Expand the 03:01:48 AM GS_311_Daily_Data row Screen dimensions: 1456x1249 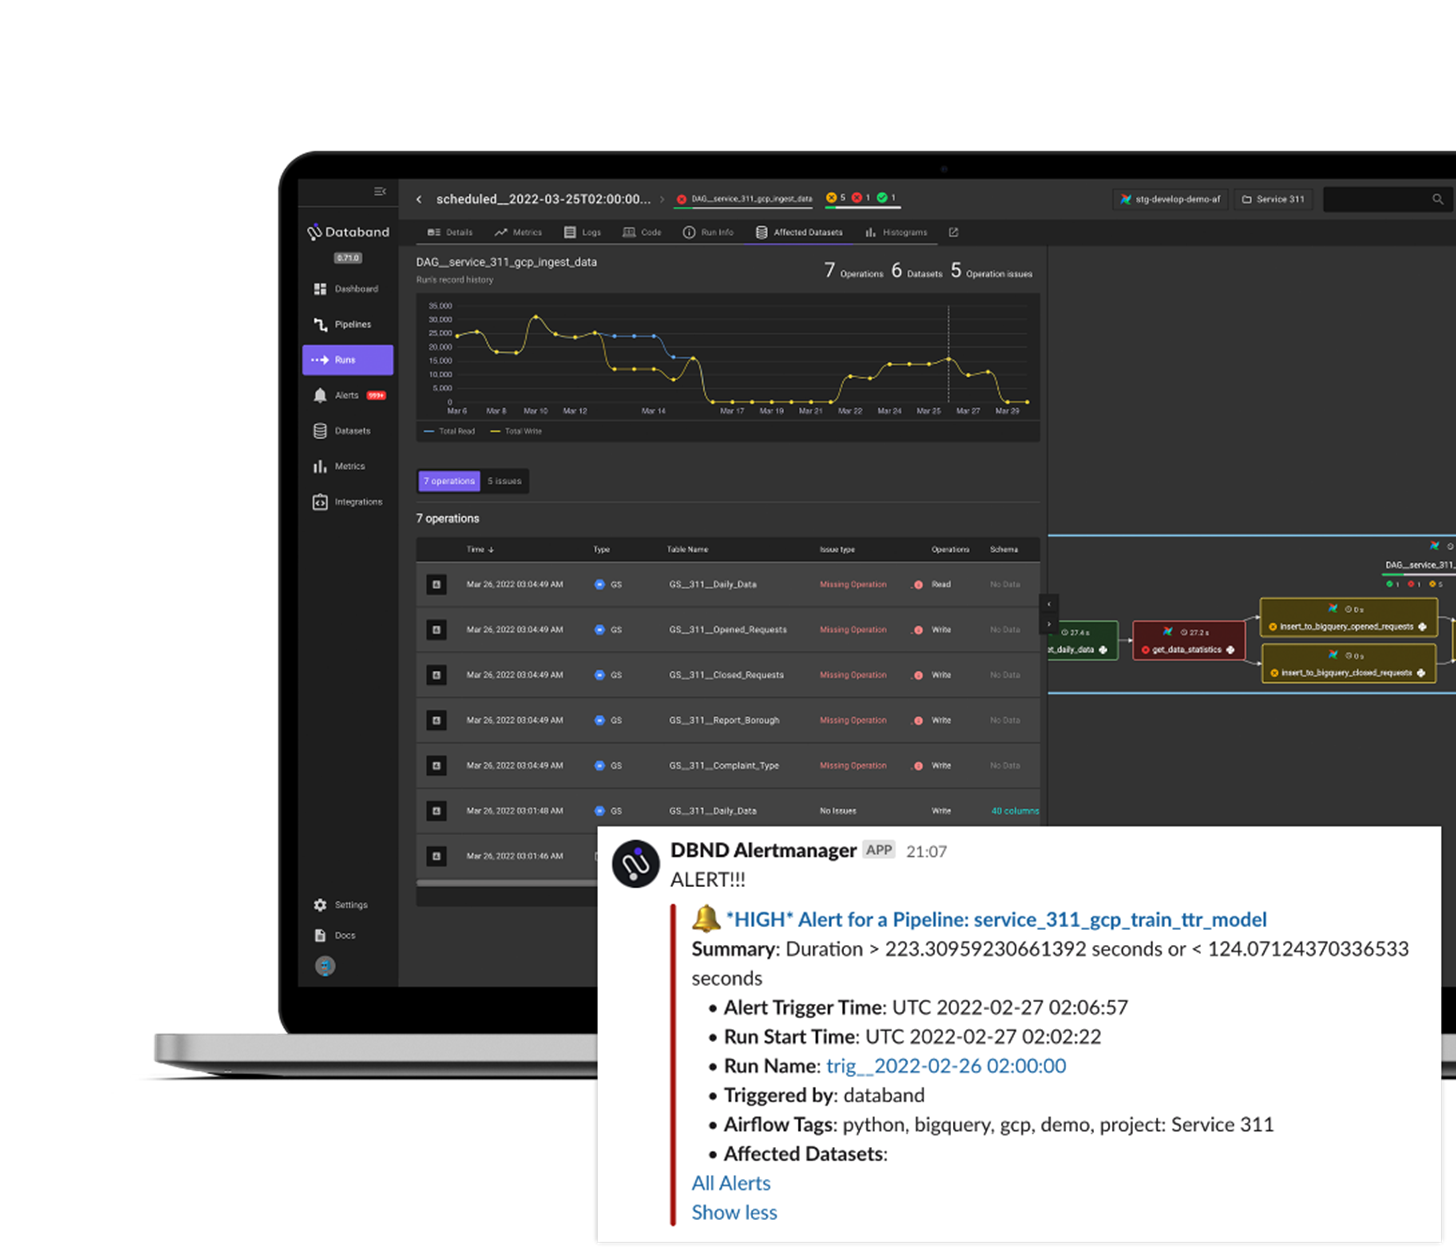point(436,811)
